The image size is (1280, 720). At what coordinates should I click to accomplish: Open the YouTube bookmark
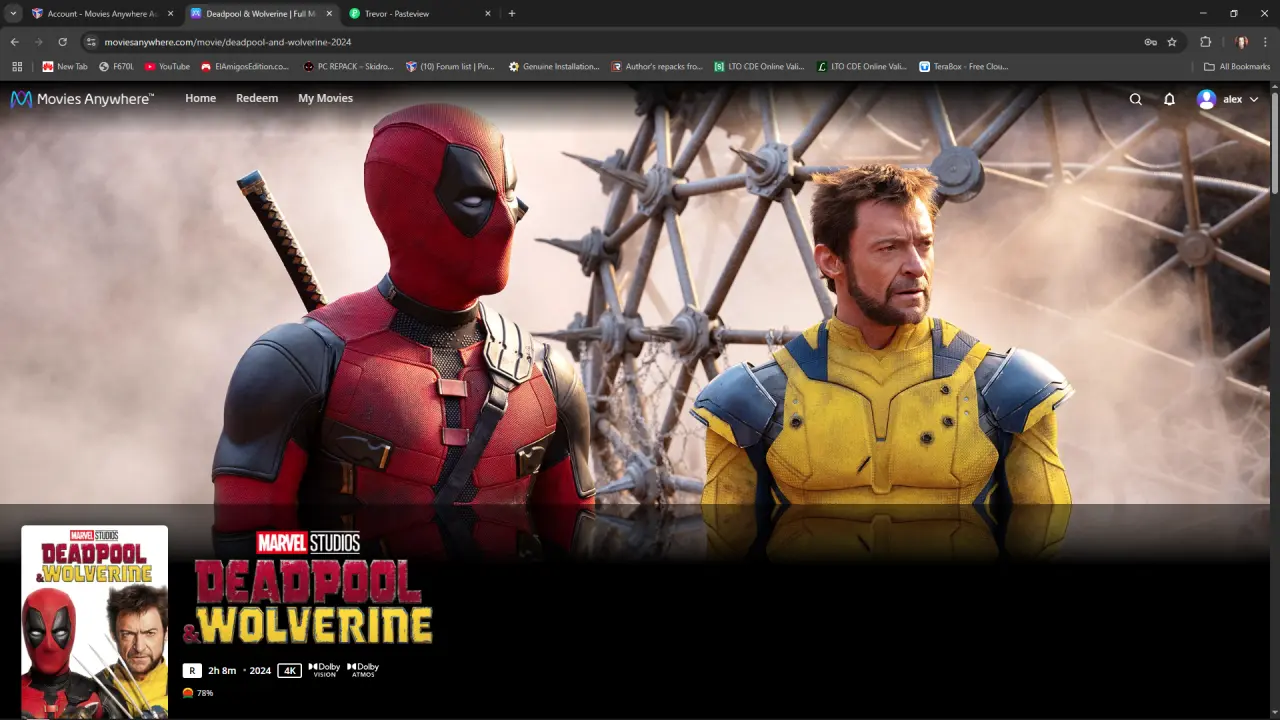(x=167, y=67)
